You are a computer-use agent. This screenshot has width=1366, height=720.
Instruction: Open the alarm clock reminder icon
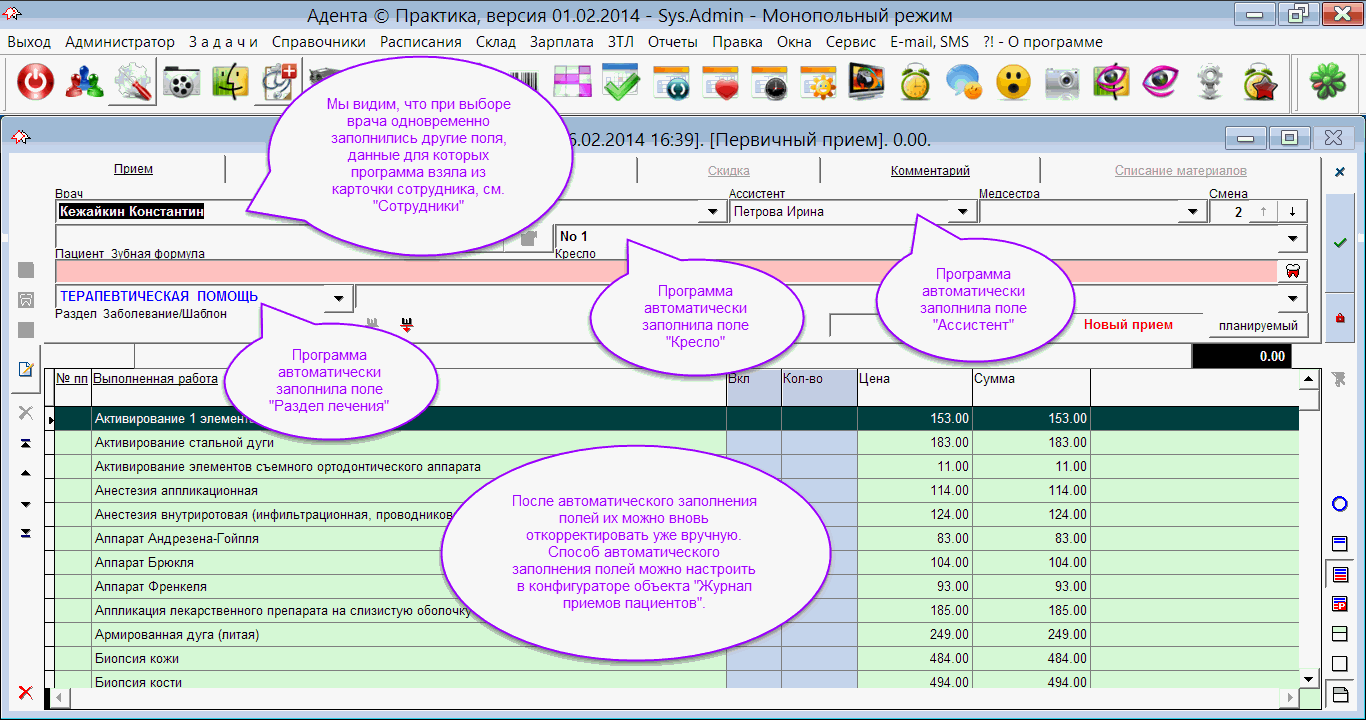pyautogui.click(x=915, y=83)
